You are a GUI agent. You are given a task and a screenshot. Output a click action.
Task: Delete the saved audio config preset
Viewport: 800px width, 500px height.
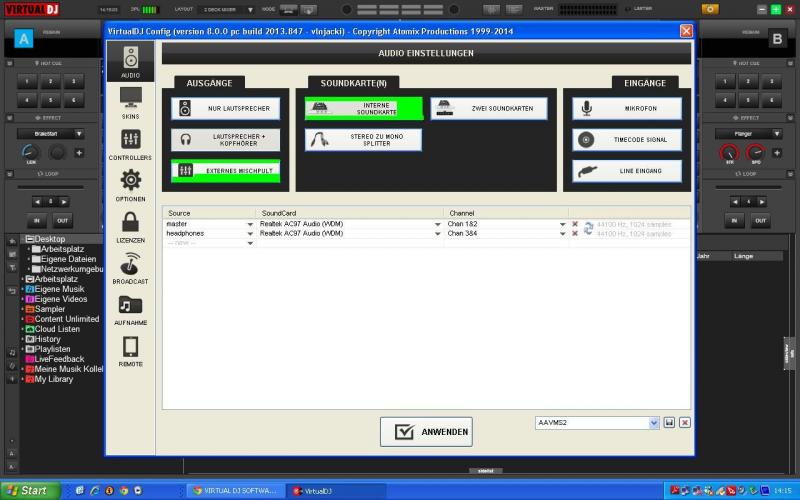point(685,422)
